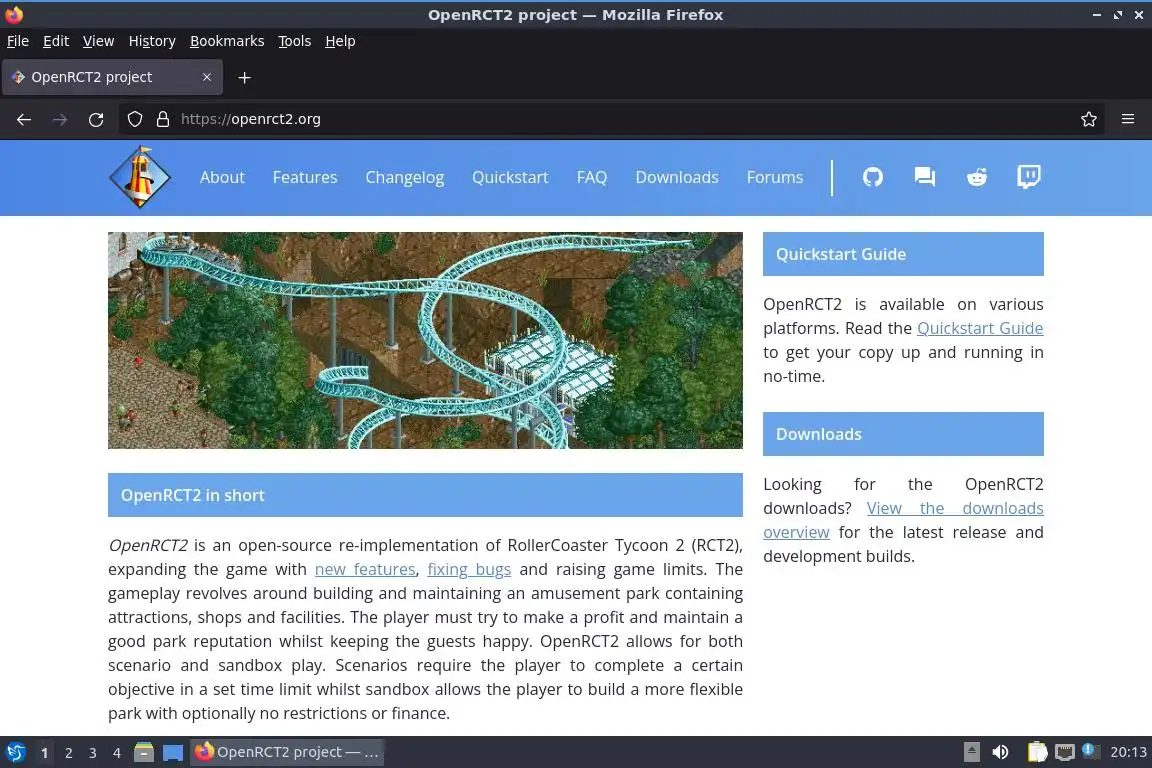The image size is (1152, 768).
Task: Follow the 'fixing bugs' text link
Action: click(469, 570)
